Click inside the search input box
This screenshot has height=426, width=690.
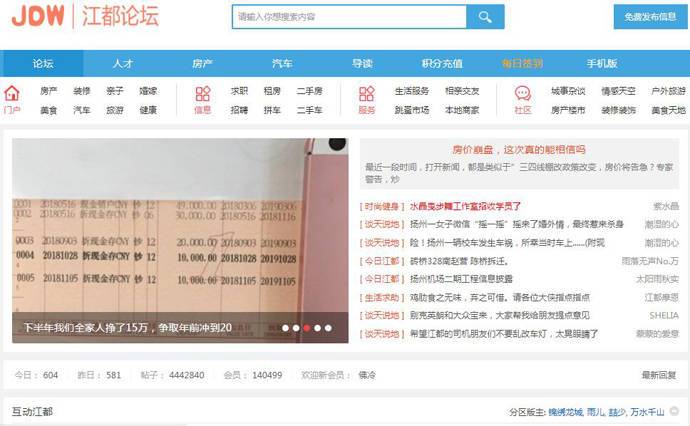pos(348,17)
